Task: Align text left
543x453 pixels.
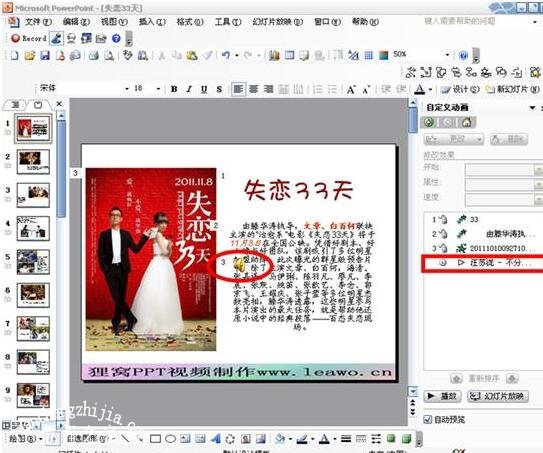Action: click(x=238, y=89)
